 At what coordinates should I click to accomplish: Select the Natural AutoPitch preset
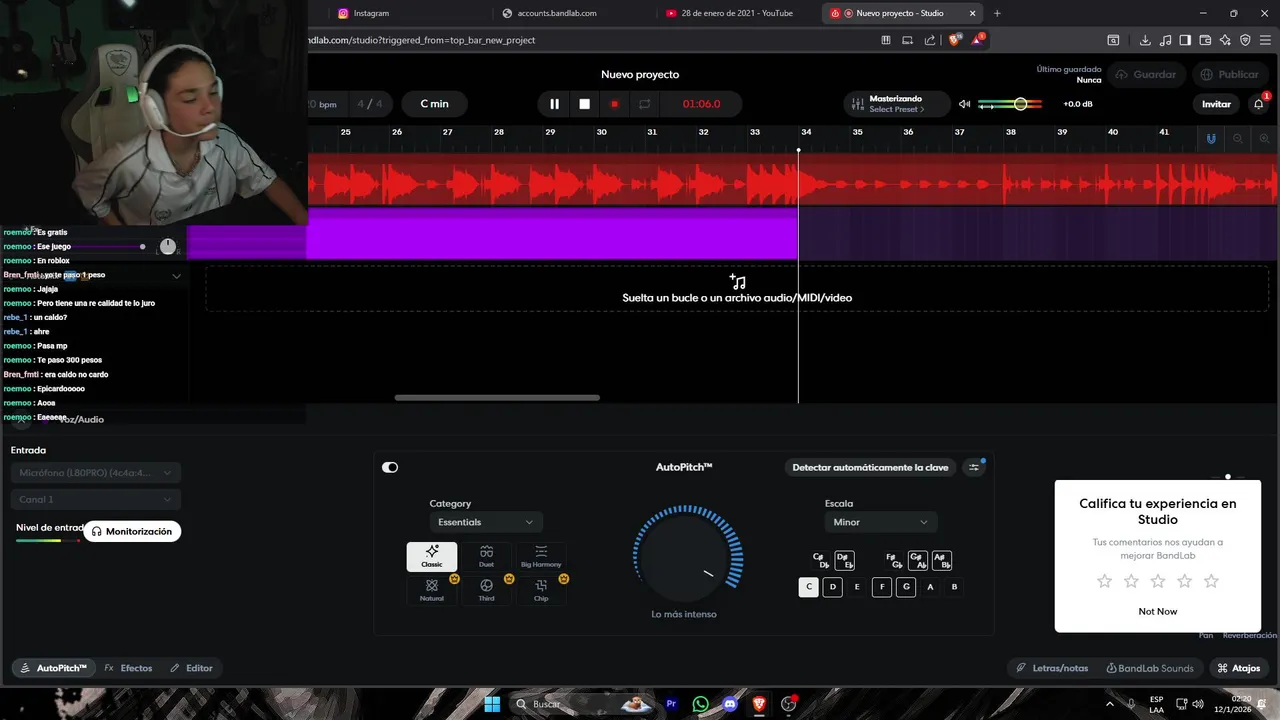(432, 590)
